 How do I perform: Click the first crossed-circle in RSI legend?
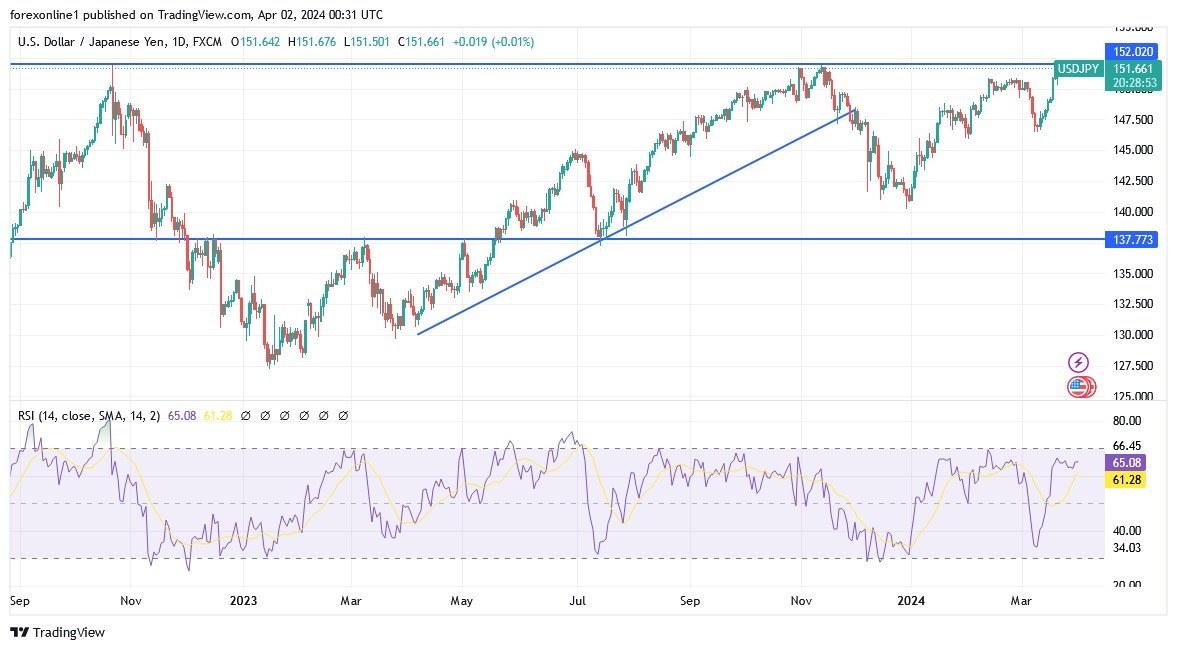pos(246,415)
